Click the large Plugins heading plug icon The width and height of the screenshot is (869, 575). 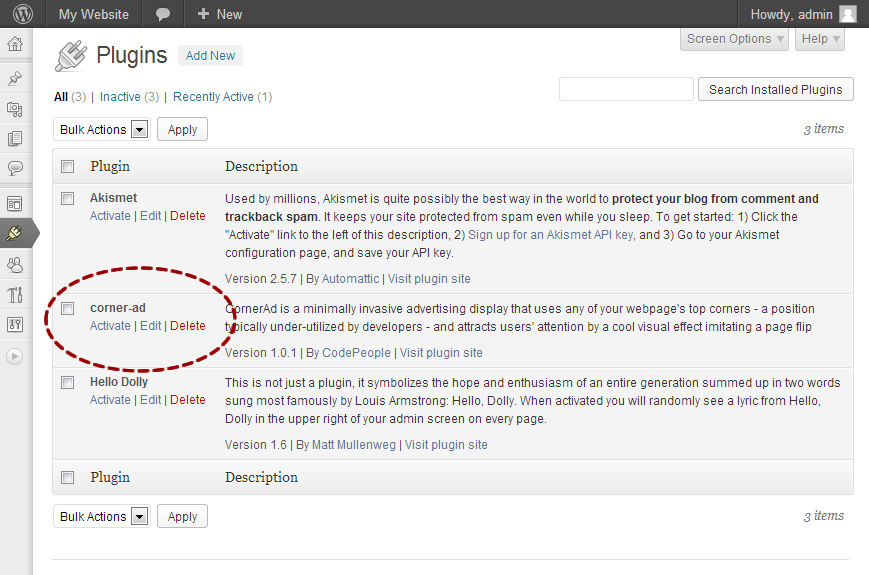[71, 55]
